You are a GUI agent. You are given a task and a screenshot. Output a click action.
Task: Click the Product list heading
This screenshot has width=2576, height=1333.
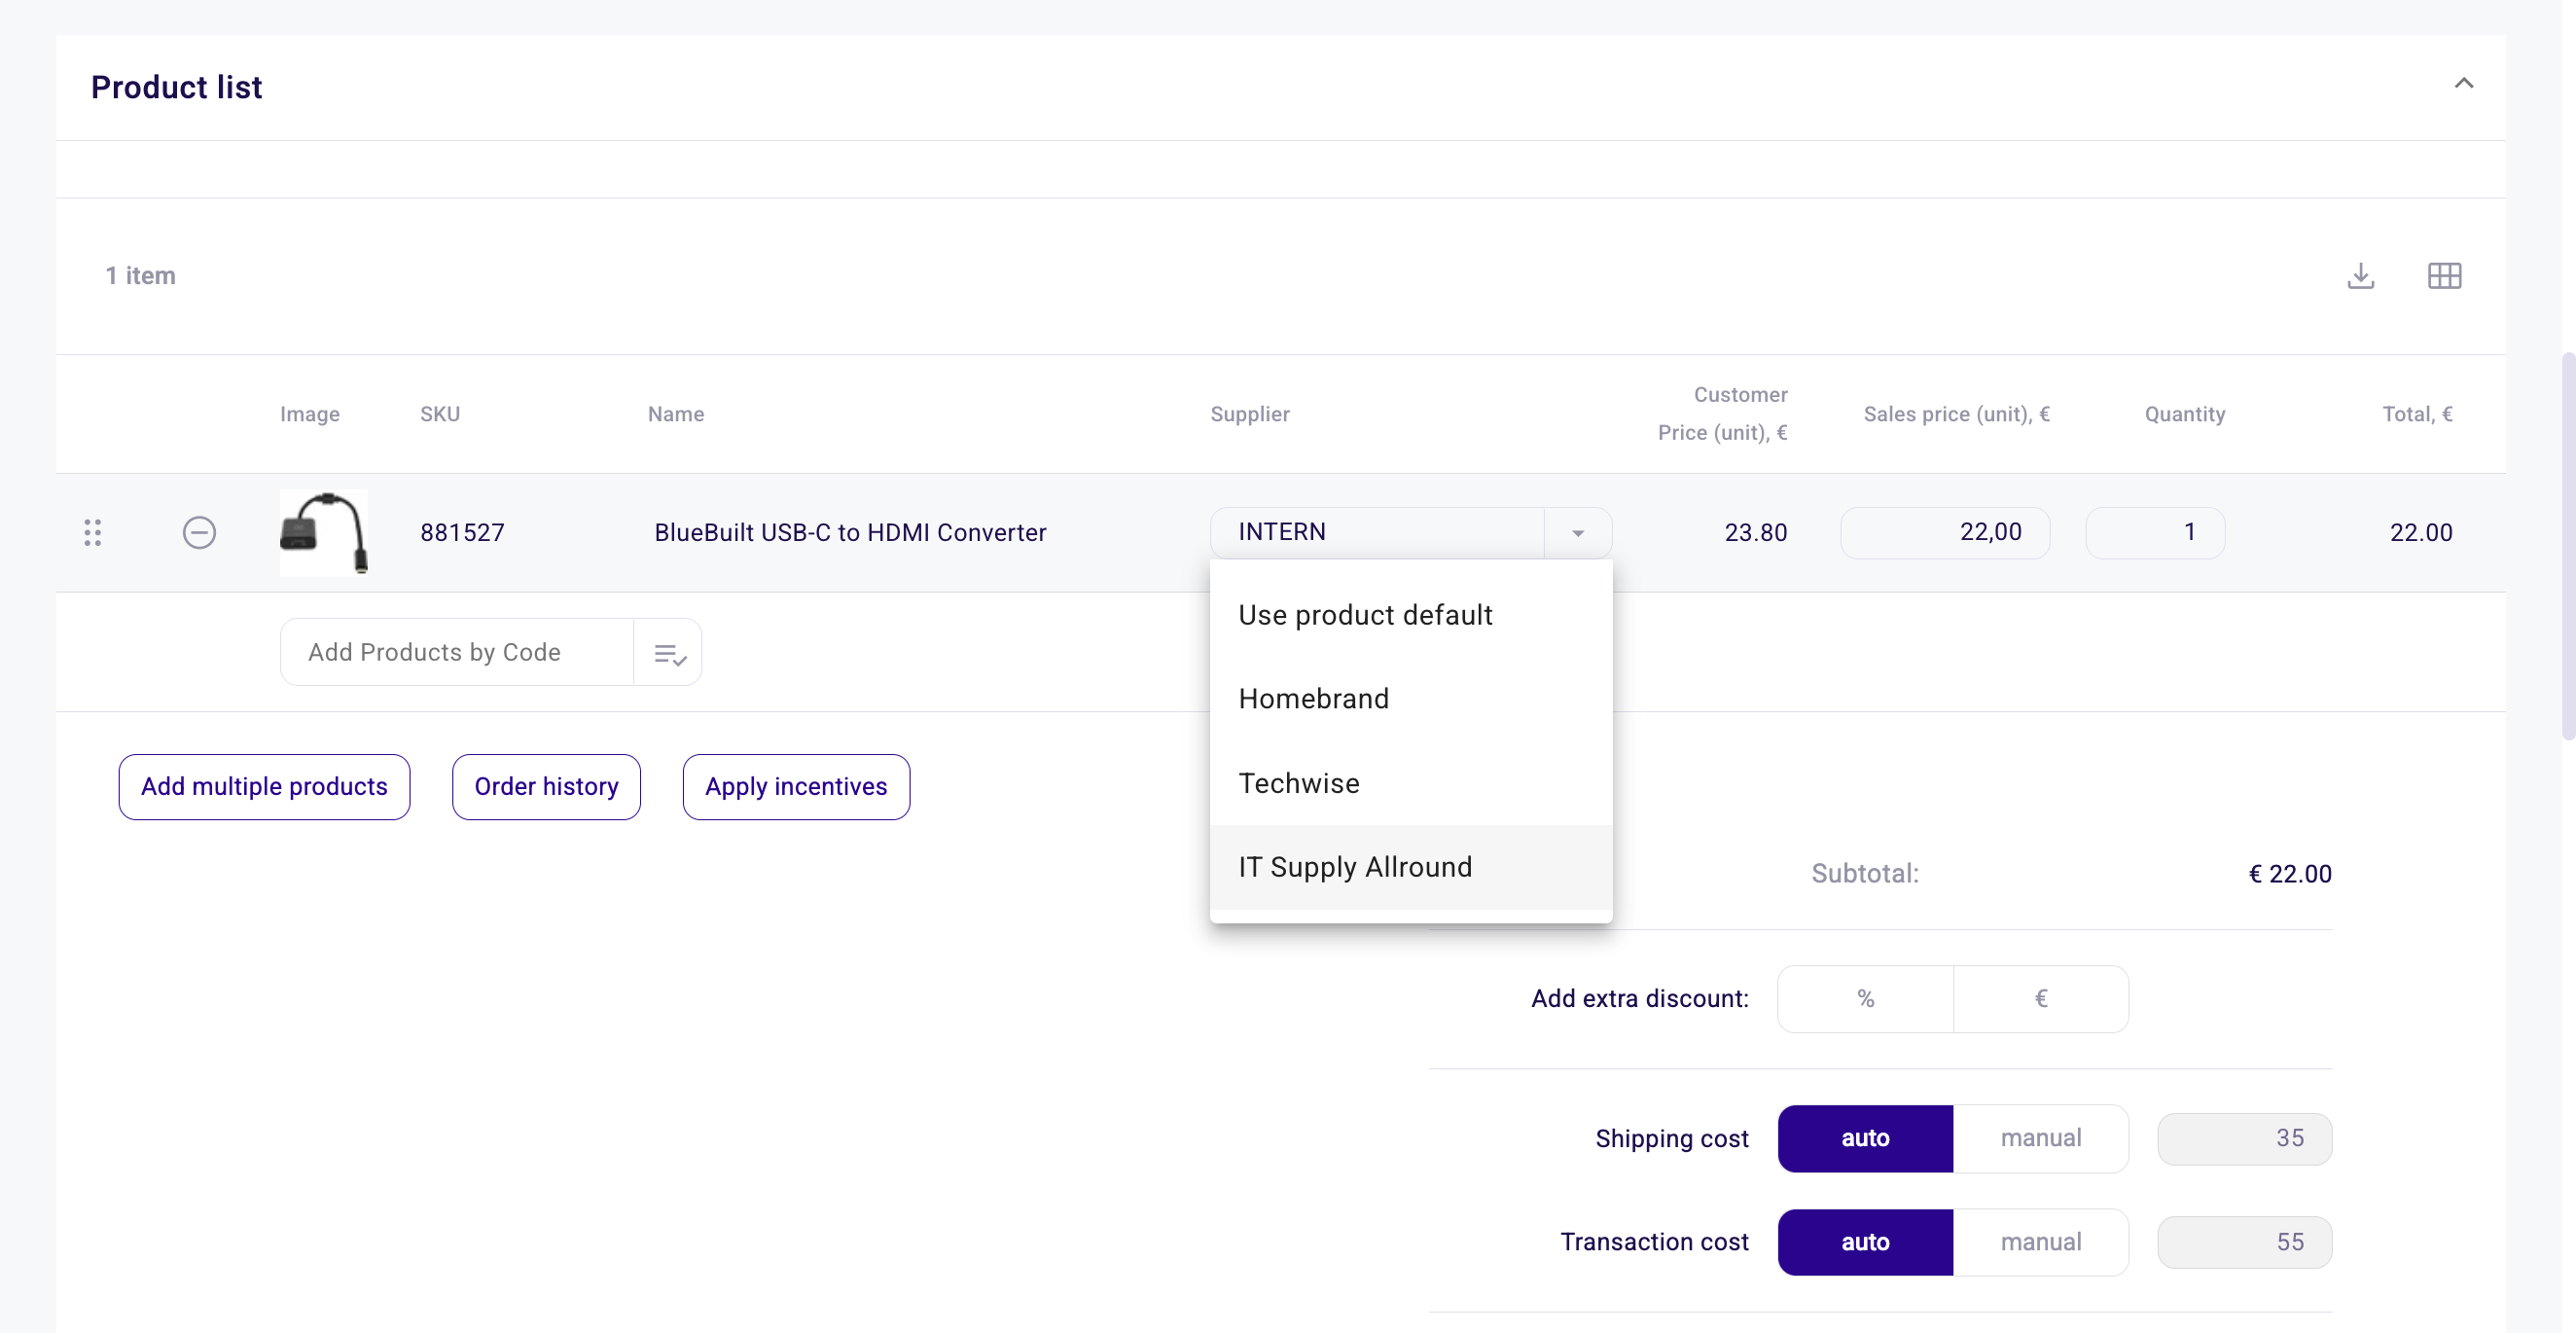click(x=177, y=87)
